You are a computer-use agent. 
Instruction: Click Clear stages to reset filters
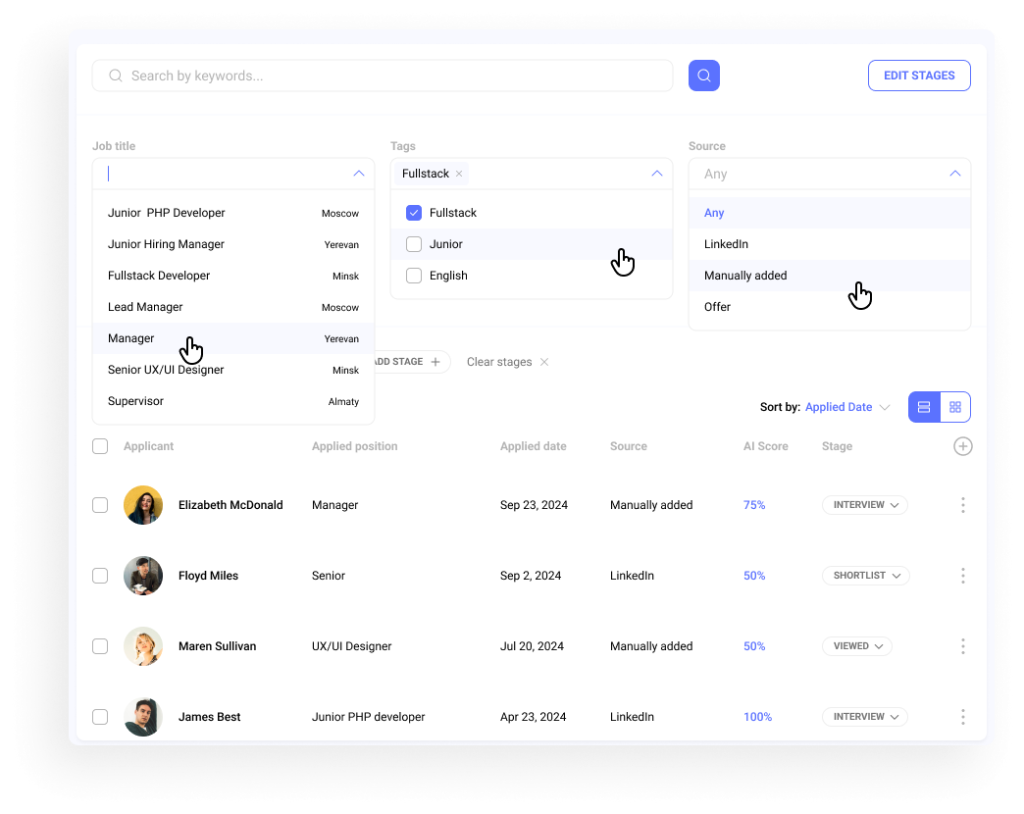tap(498, 362)
